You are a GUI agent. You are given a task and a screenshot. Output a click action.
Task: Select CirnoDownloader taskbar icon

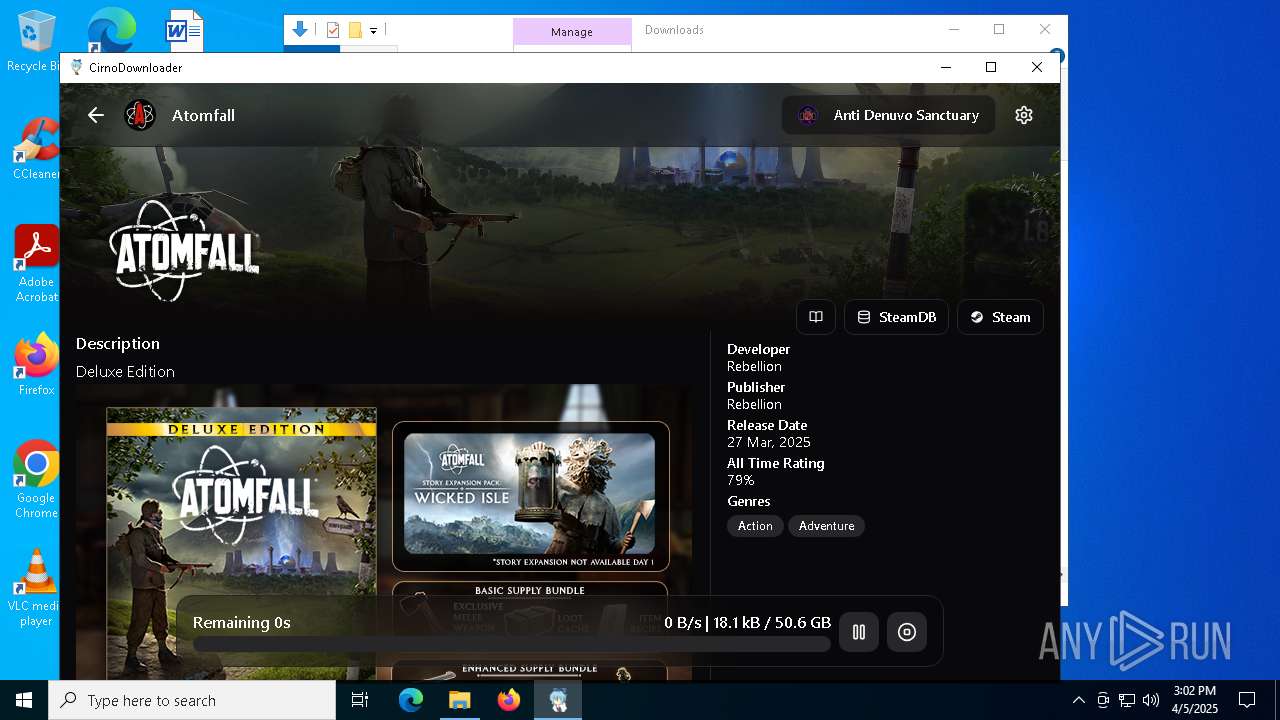coord(558,700)
